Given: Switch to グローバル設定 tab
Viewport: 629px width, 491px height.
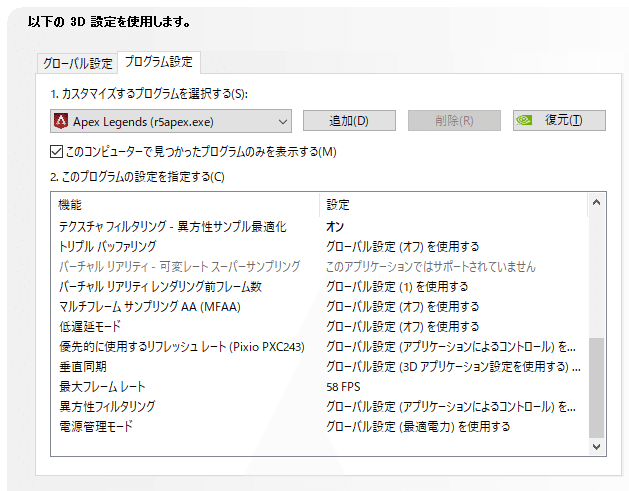Looking at the screenshot, I should coord(77,63).
